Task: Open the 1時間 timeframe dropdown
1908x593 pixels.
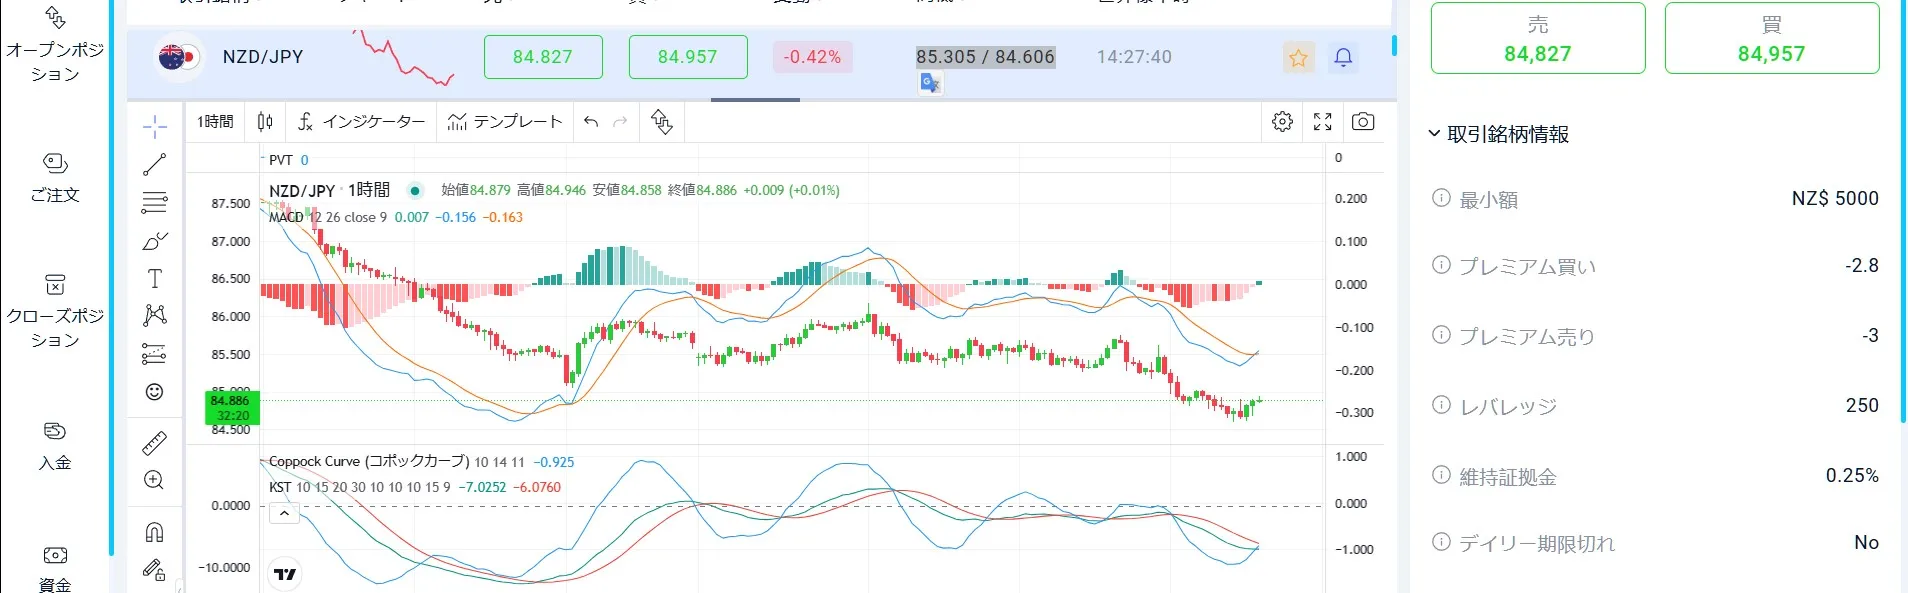Action: (x=215, y=122)
